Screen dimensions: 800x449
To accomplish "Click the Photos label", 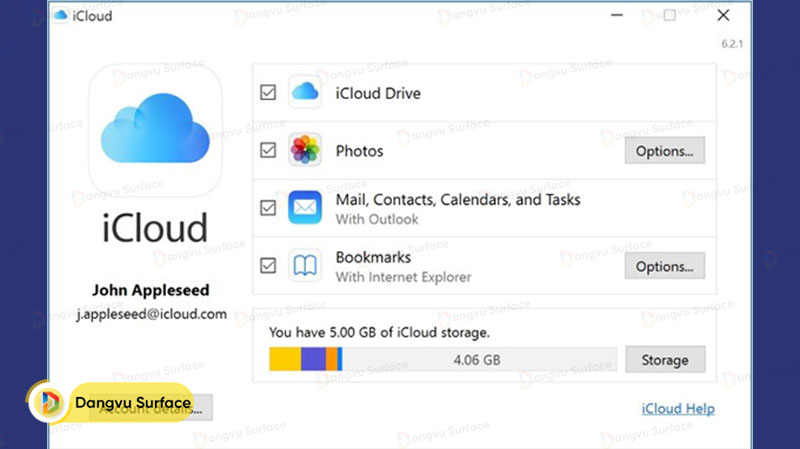I will 359,151.
